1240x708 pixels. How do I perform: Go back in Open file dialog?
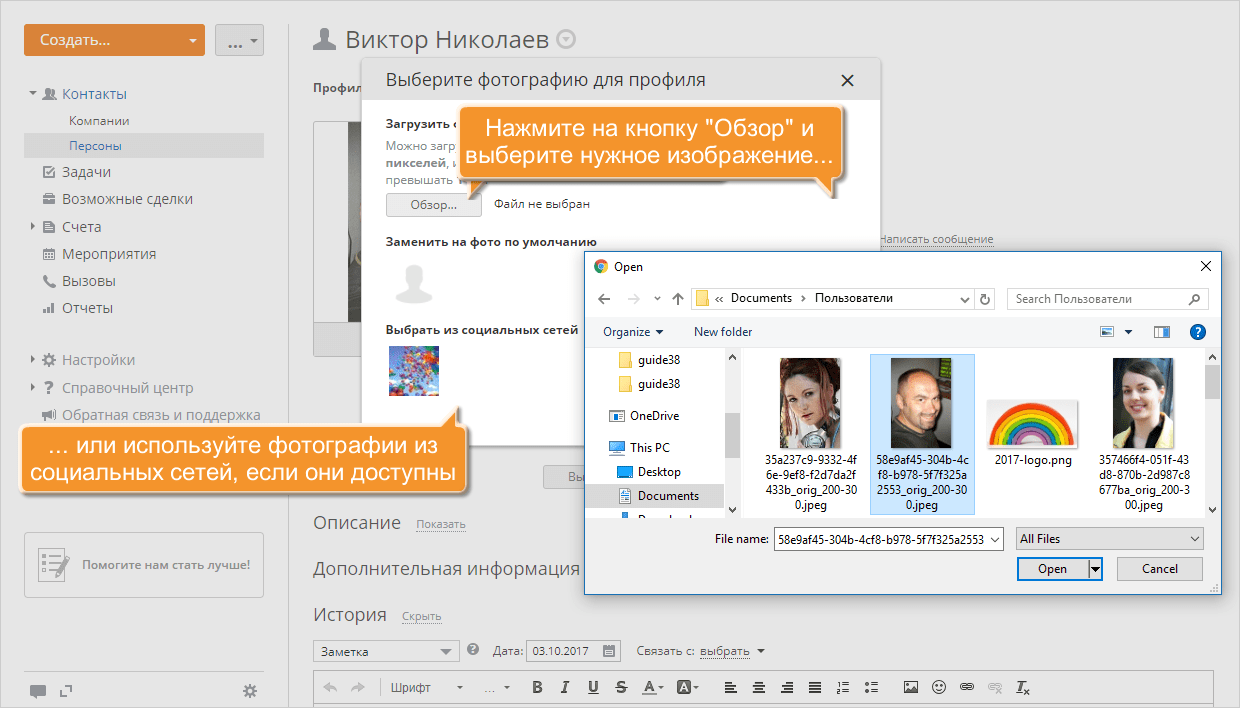tap(603, 299)
